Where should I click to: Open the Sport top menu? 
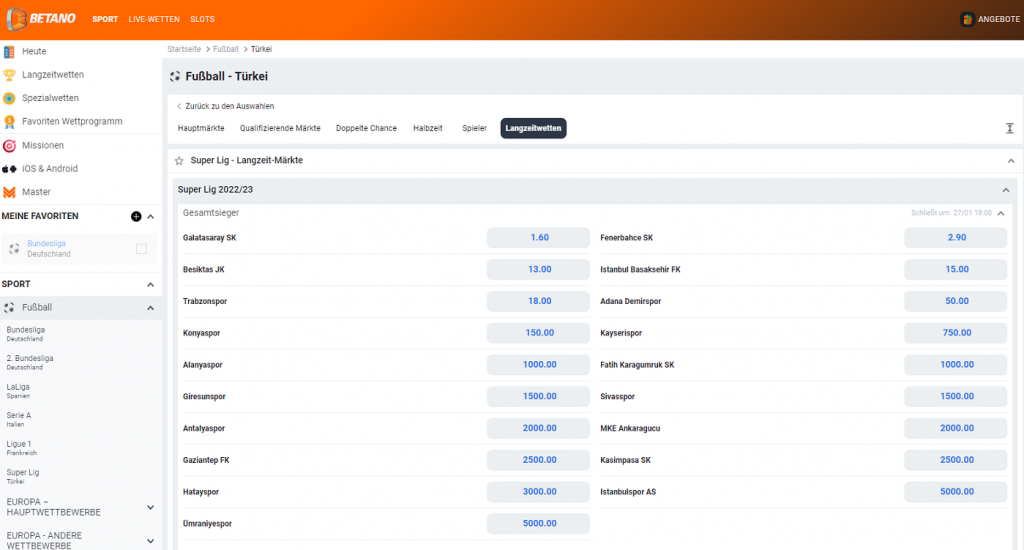tap(105, 19)
